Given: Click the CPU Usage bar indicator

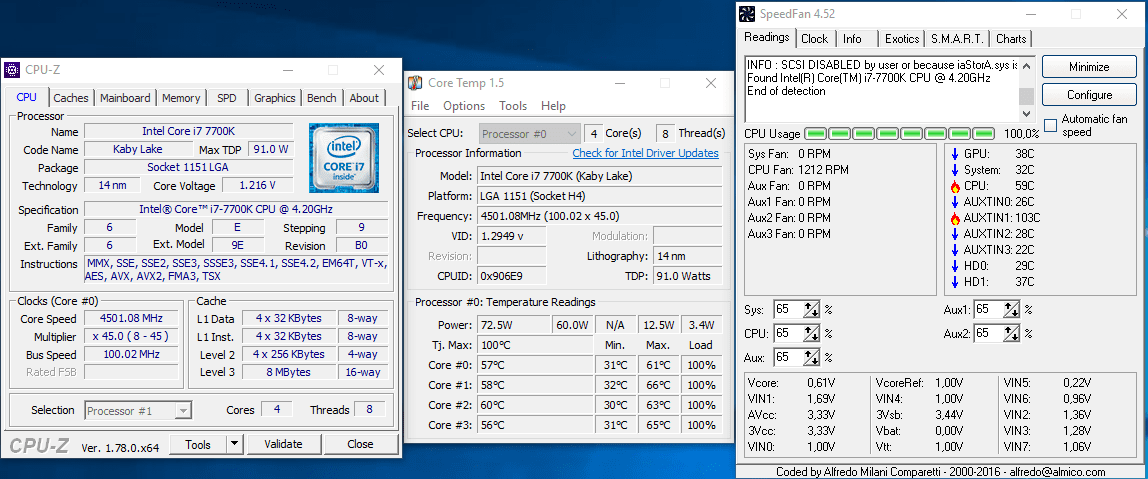Looking at the screenshot, I should (x=900, y=134).
